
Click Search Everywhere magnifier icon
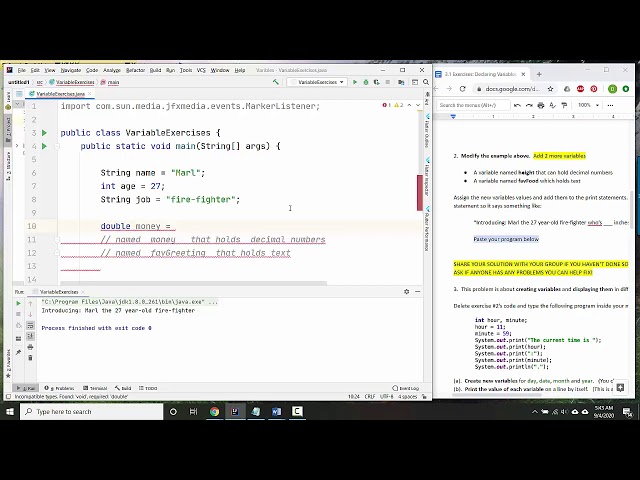point(426,82)
